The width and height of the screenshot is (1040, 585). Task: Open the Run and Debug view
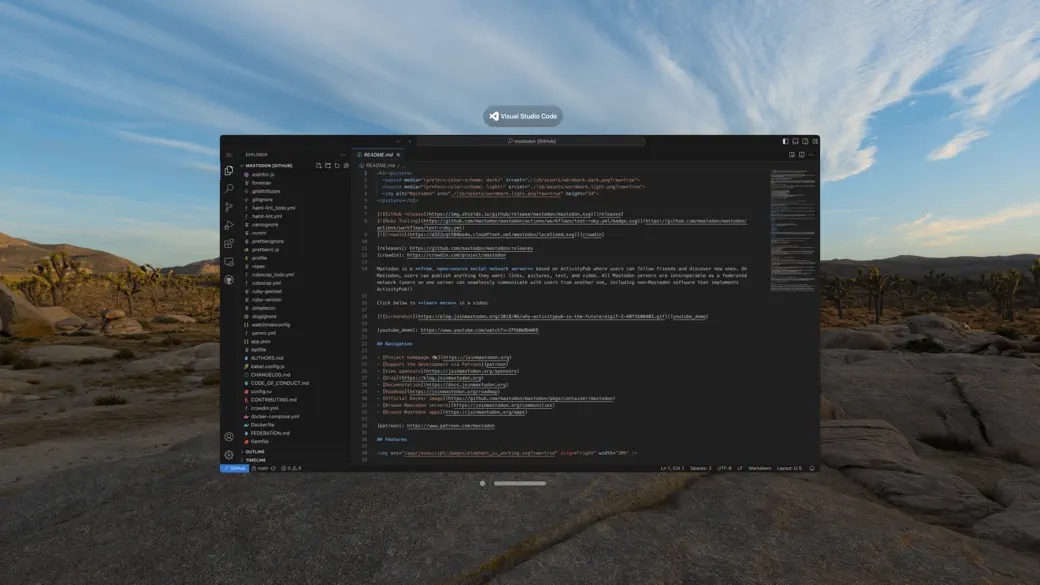229,224
